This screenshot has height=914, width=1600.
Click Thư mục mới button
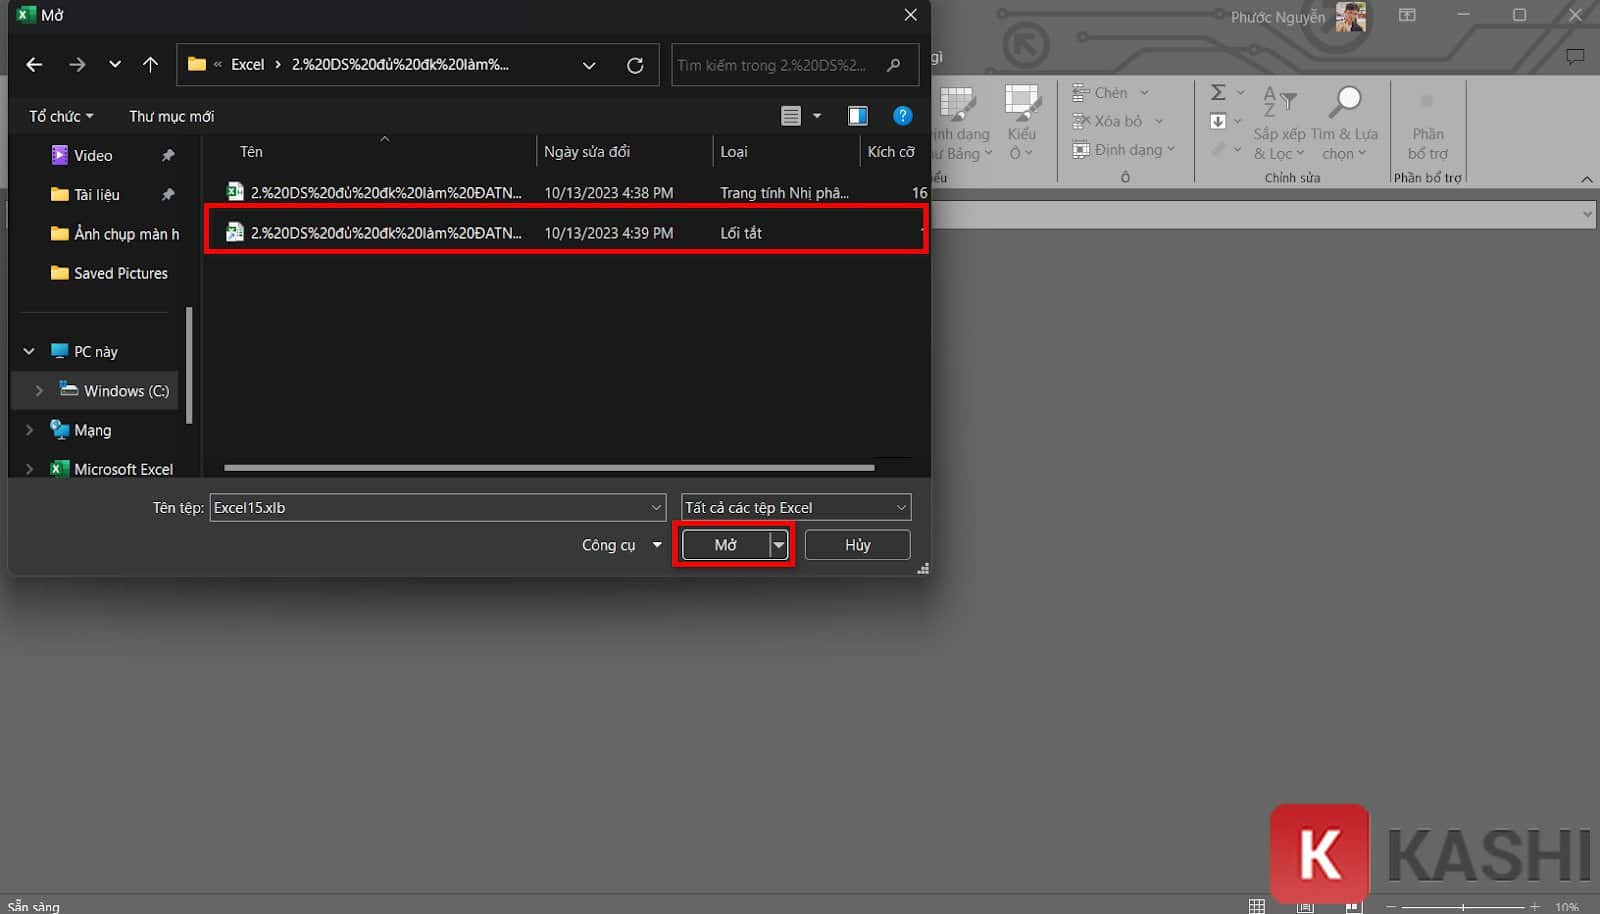171,116
